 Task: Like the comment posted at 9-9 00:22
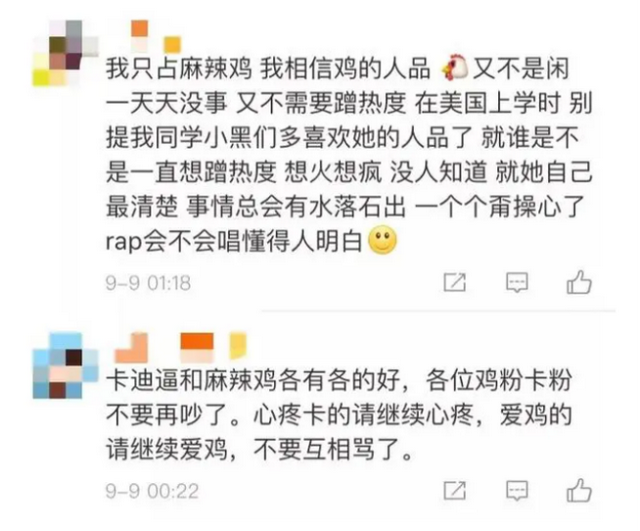[x=579, y=490]
